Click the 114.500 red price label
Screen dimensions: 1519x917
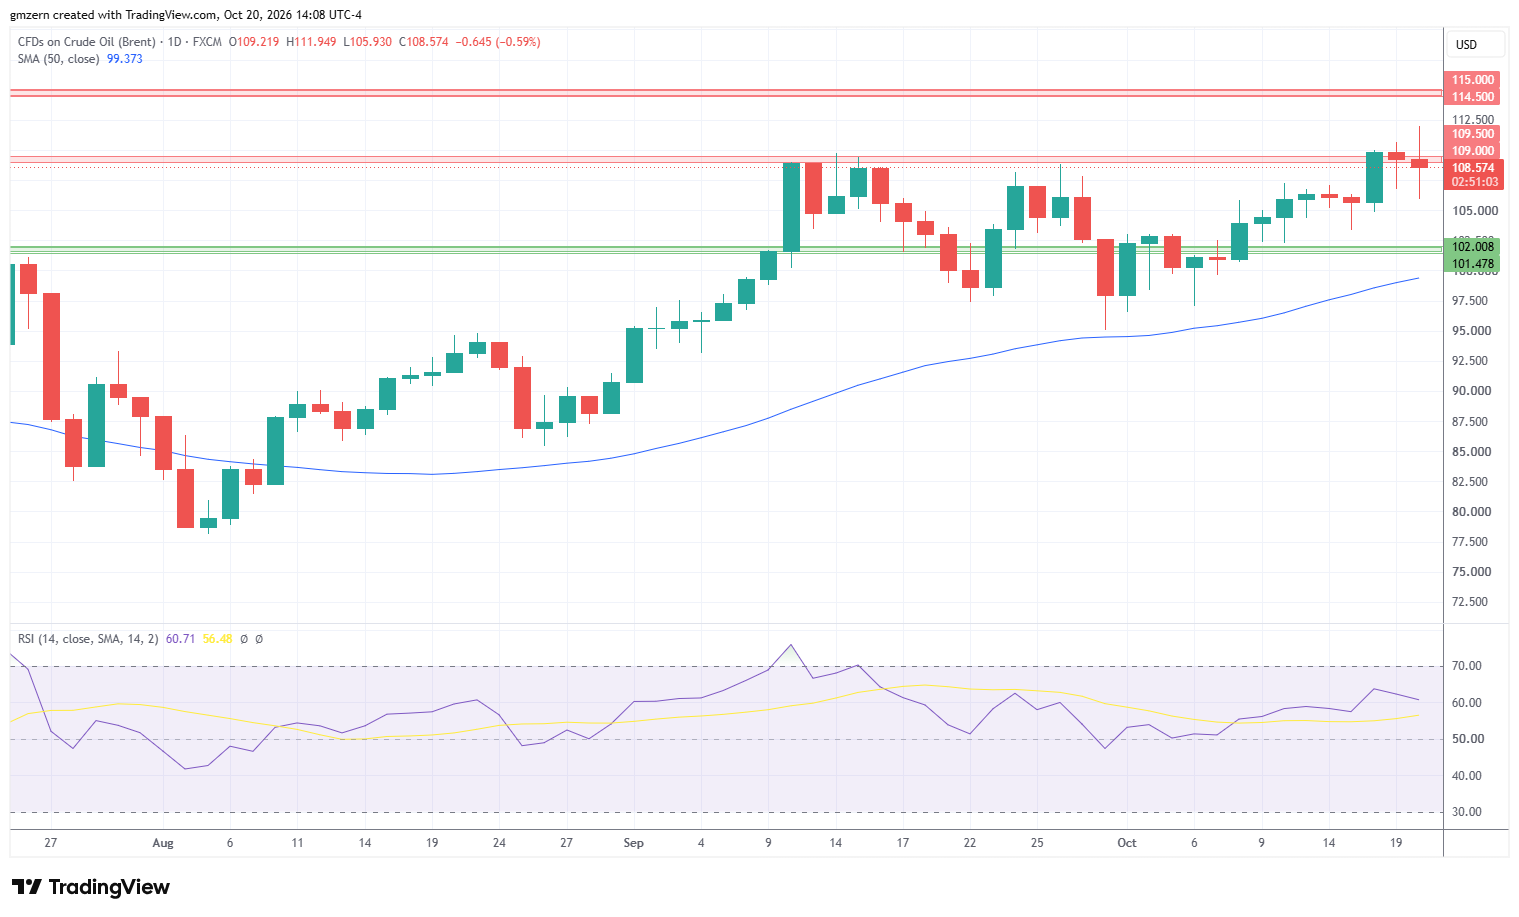[1473, 97]
